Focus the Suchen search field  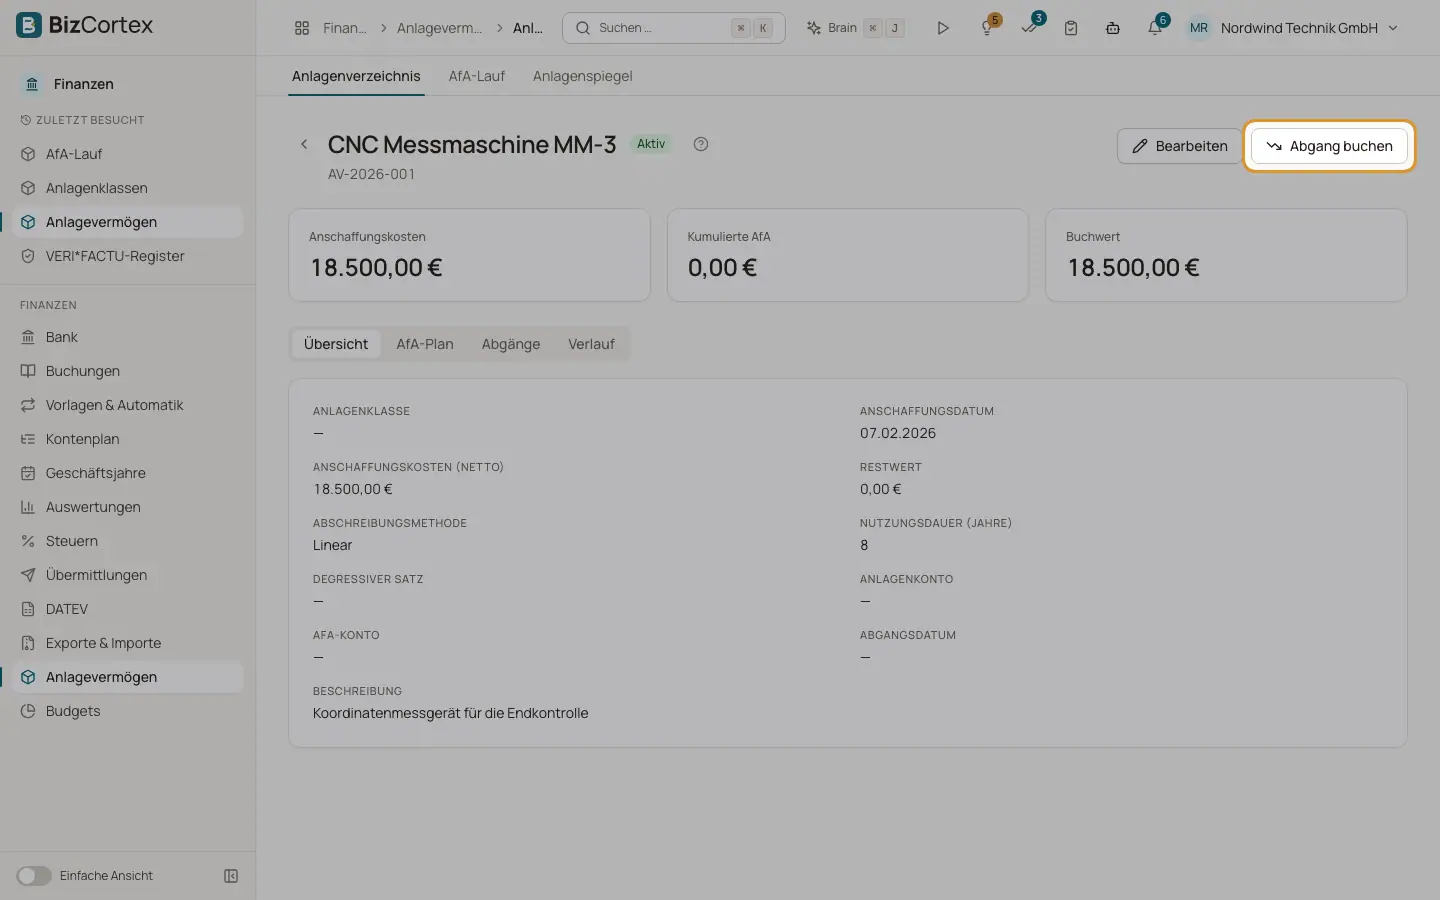(x=674, y=28)
